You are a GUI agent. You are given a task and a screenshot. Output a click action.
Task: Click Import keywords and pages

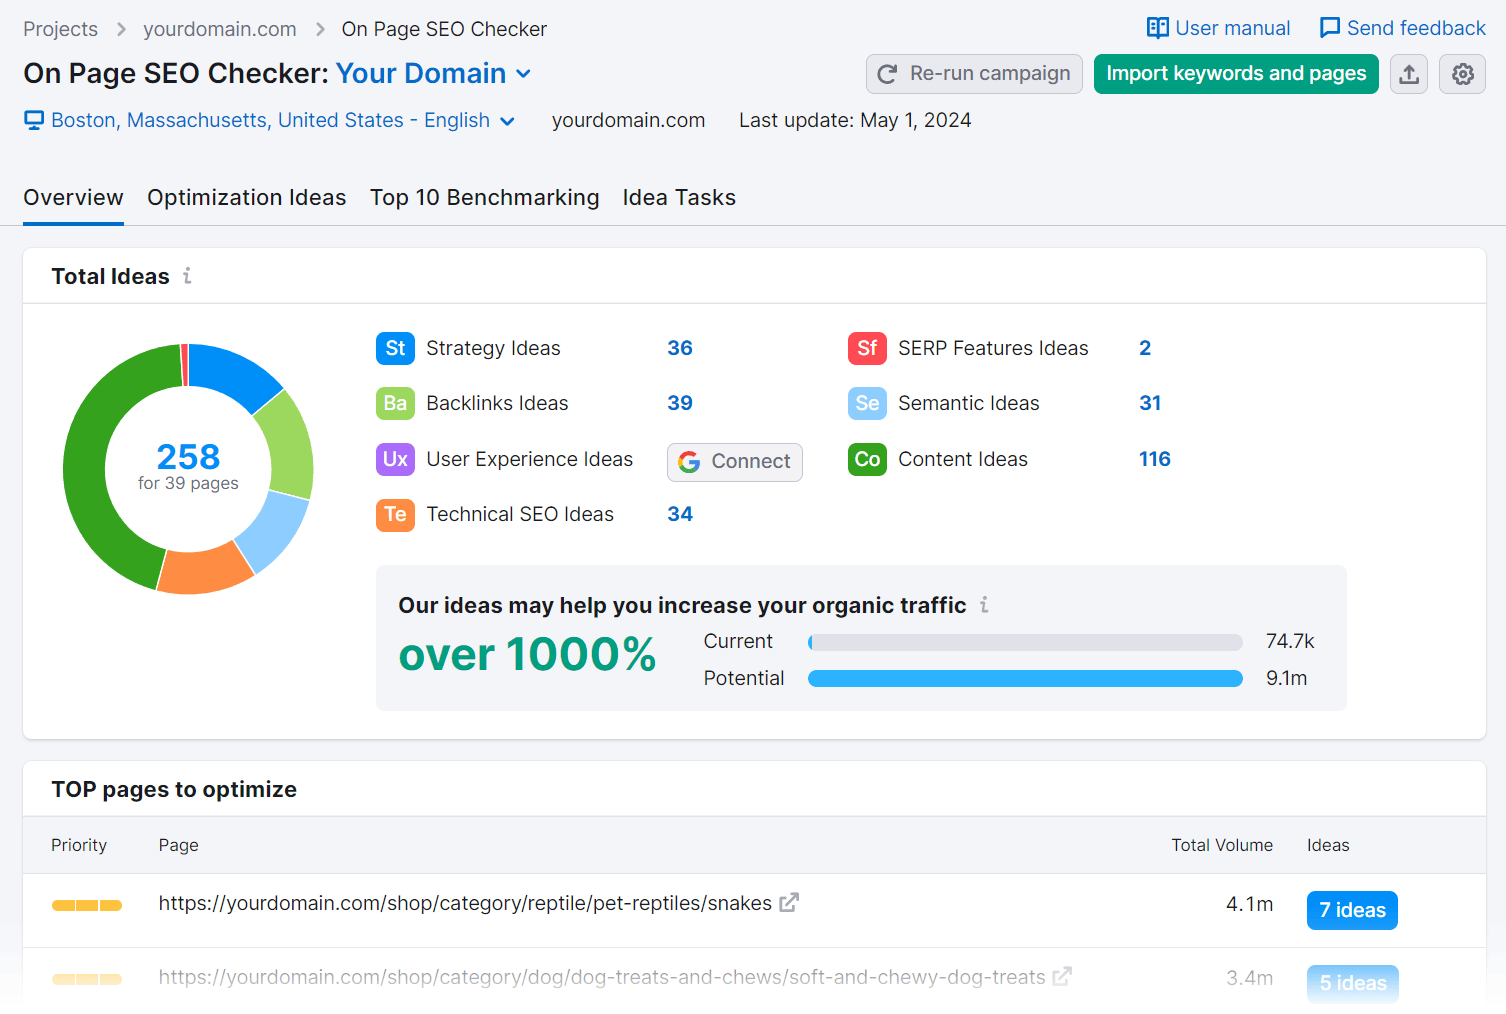(x=1235, y=74)
